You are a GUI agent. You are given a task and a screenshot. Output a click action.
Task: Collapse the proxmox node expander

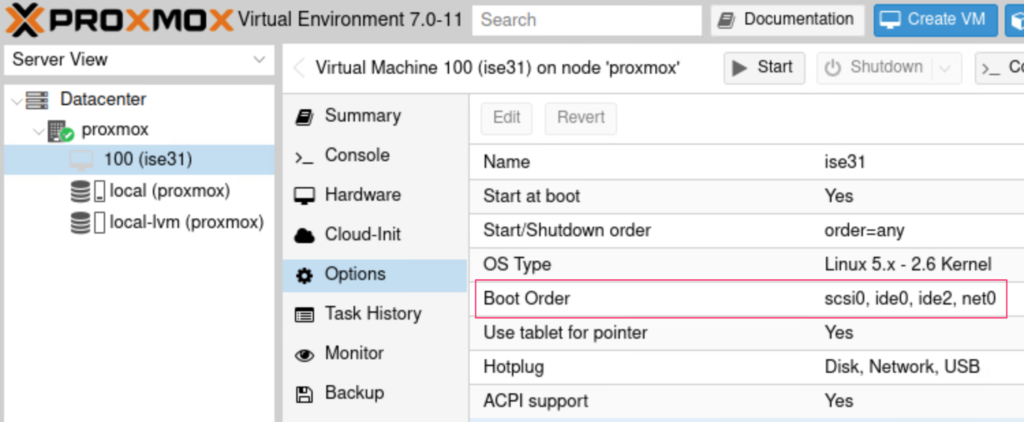(x=39, y=130)
